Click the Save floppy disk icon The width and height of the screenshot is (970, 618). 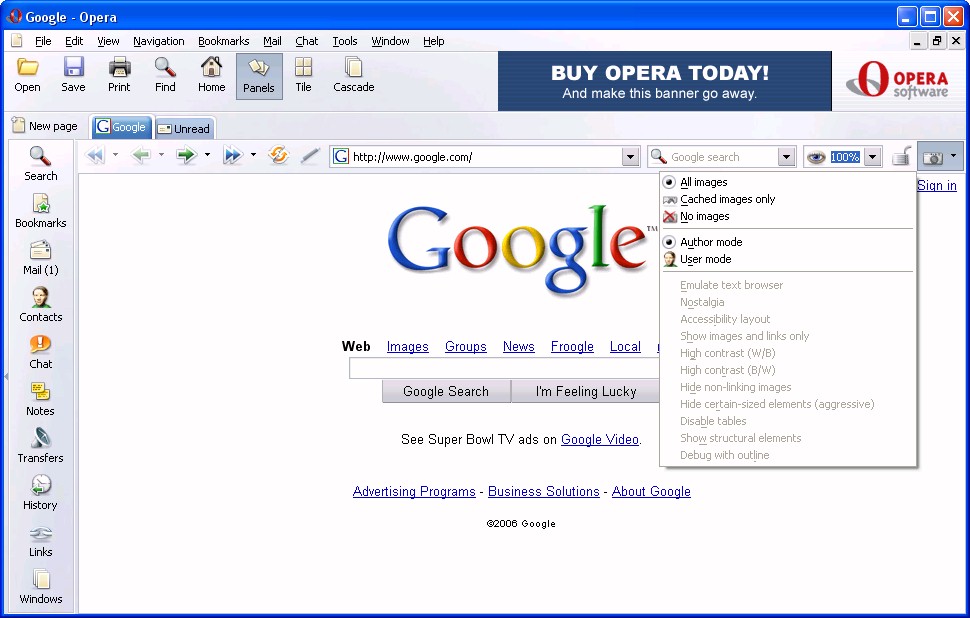[x=73, y=67]
